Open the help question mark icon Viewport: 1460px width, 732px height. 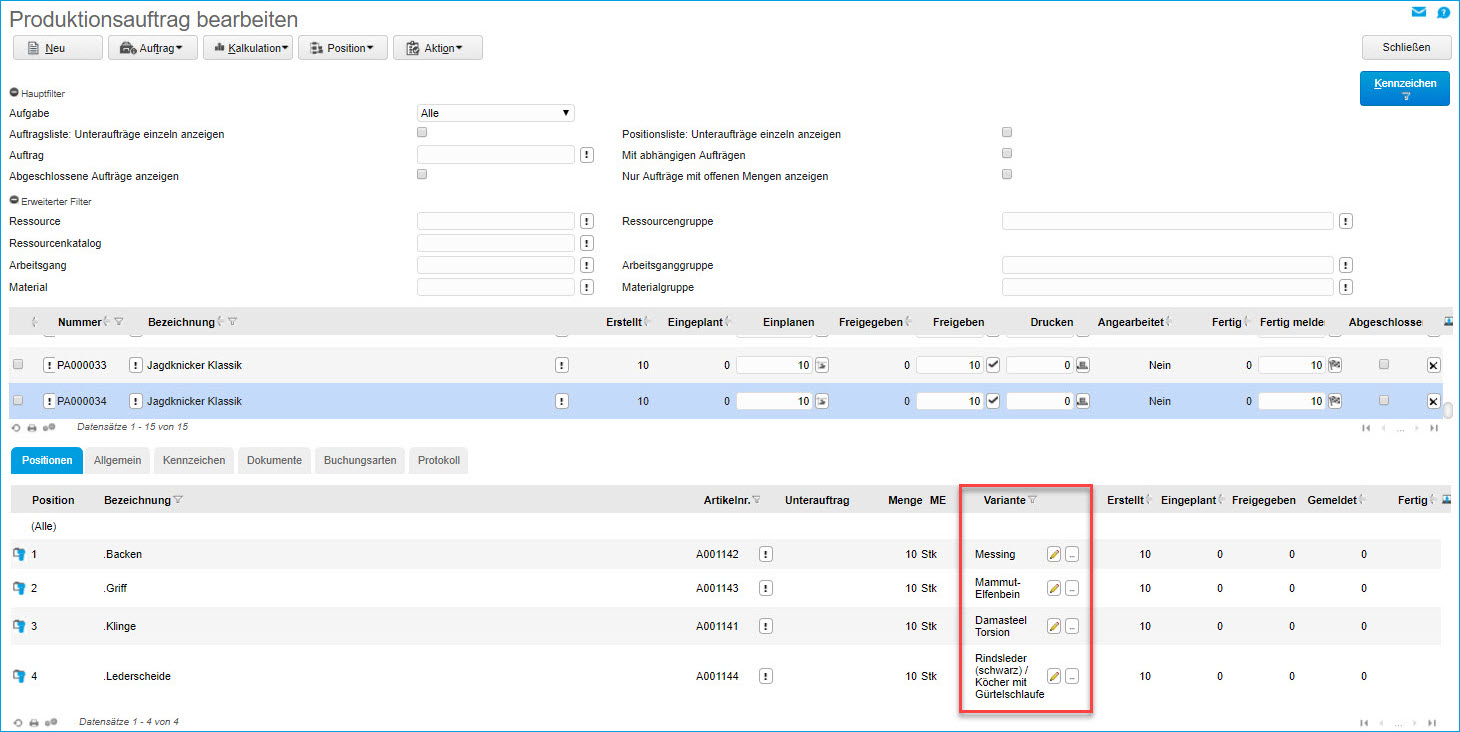[1443, 12]
